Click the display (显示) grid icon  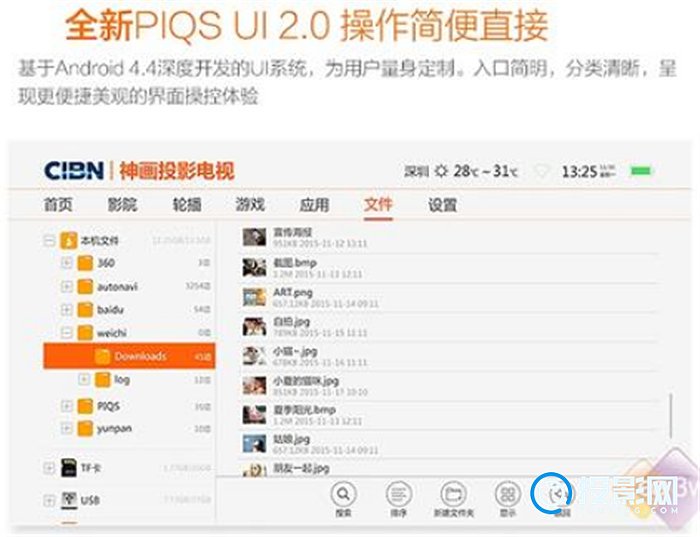[x=507, y=494]
